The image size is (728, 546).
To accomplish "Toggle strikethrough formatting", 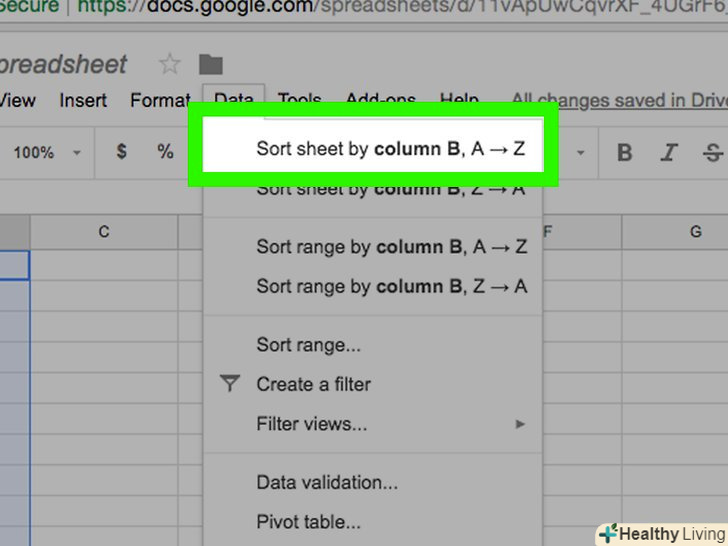I will (713, 153).
